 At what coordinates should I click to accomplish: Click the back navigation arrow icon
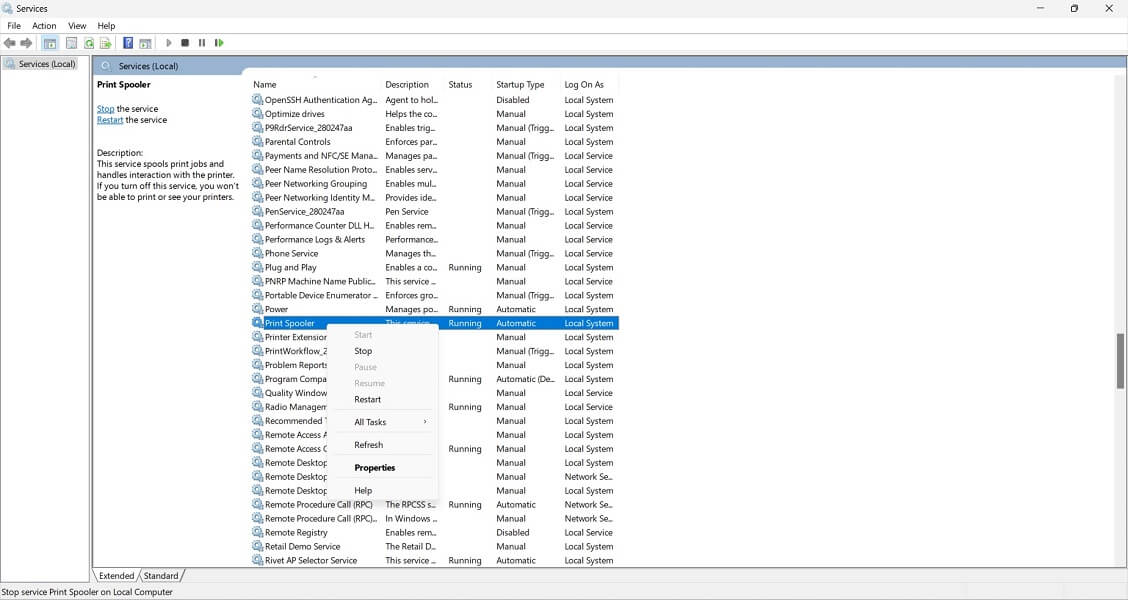(x=9, y=42)
